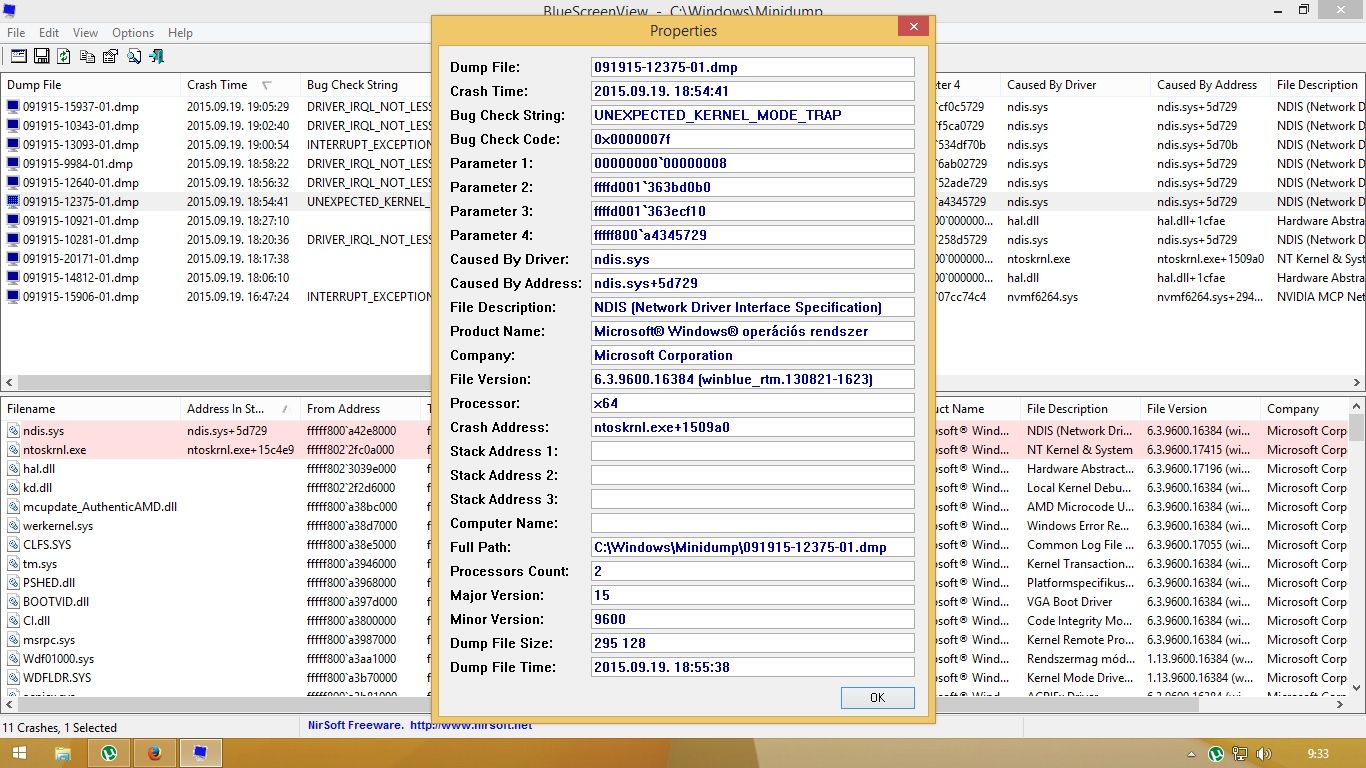The image size is (1366, 768).
Task: Sort by the Caused By Driver column
Action: [x=1075, y=85]
